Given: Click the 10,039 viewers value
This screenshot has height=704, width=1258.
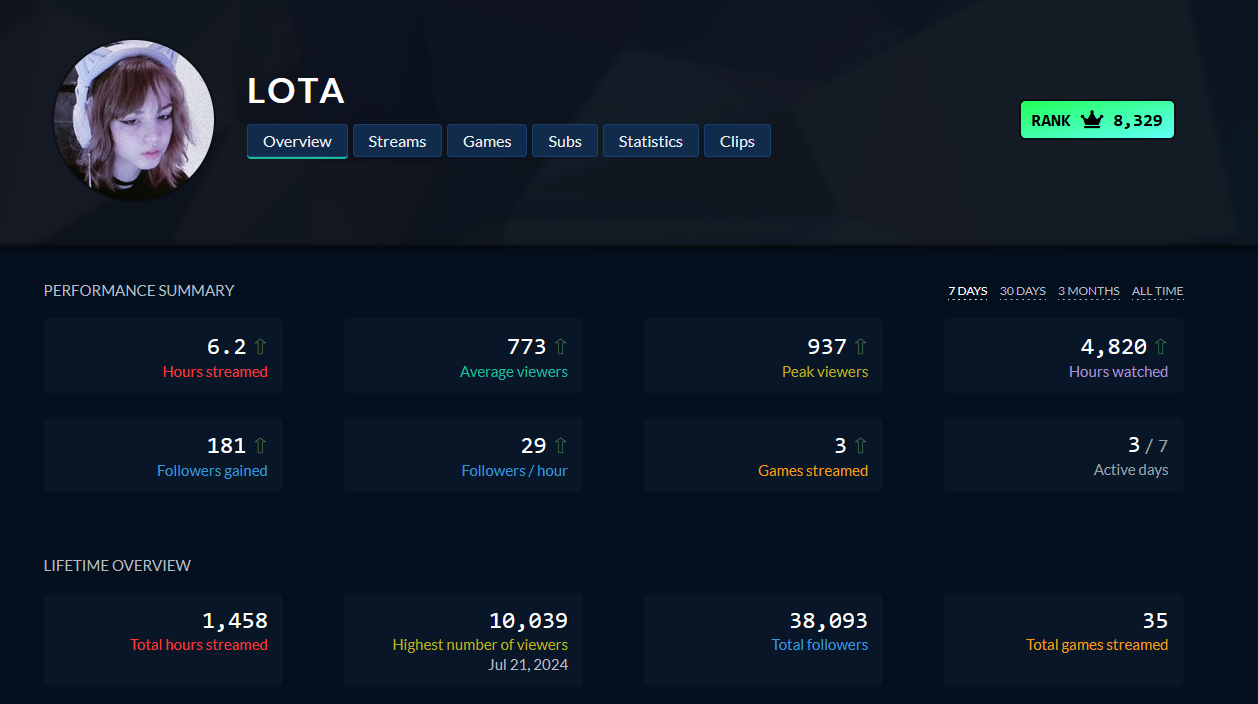Looking at the screenshot, I should tap(528, 621).
